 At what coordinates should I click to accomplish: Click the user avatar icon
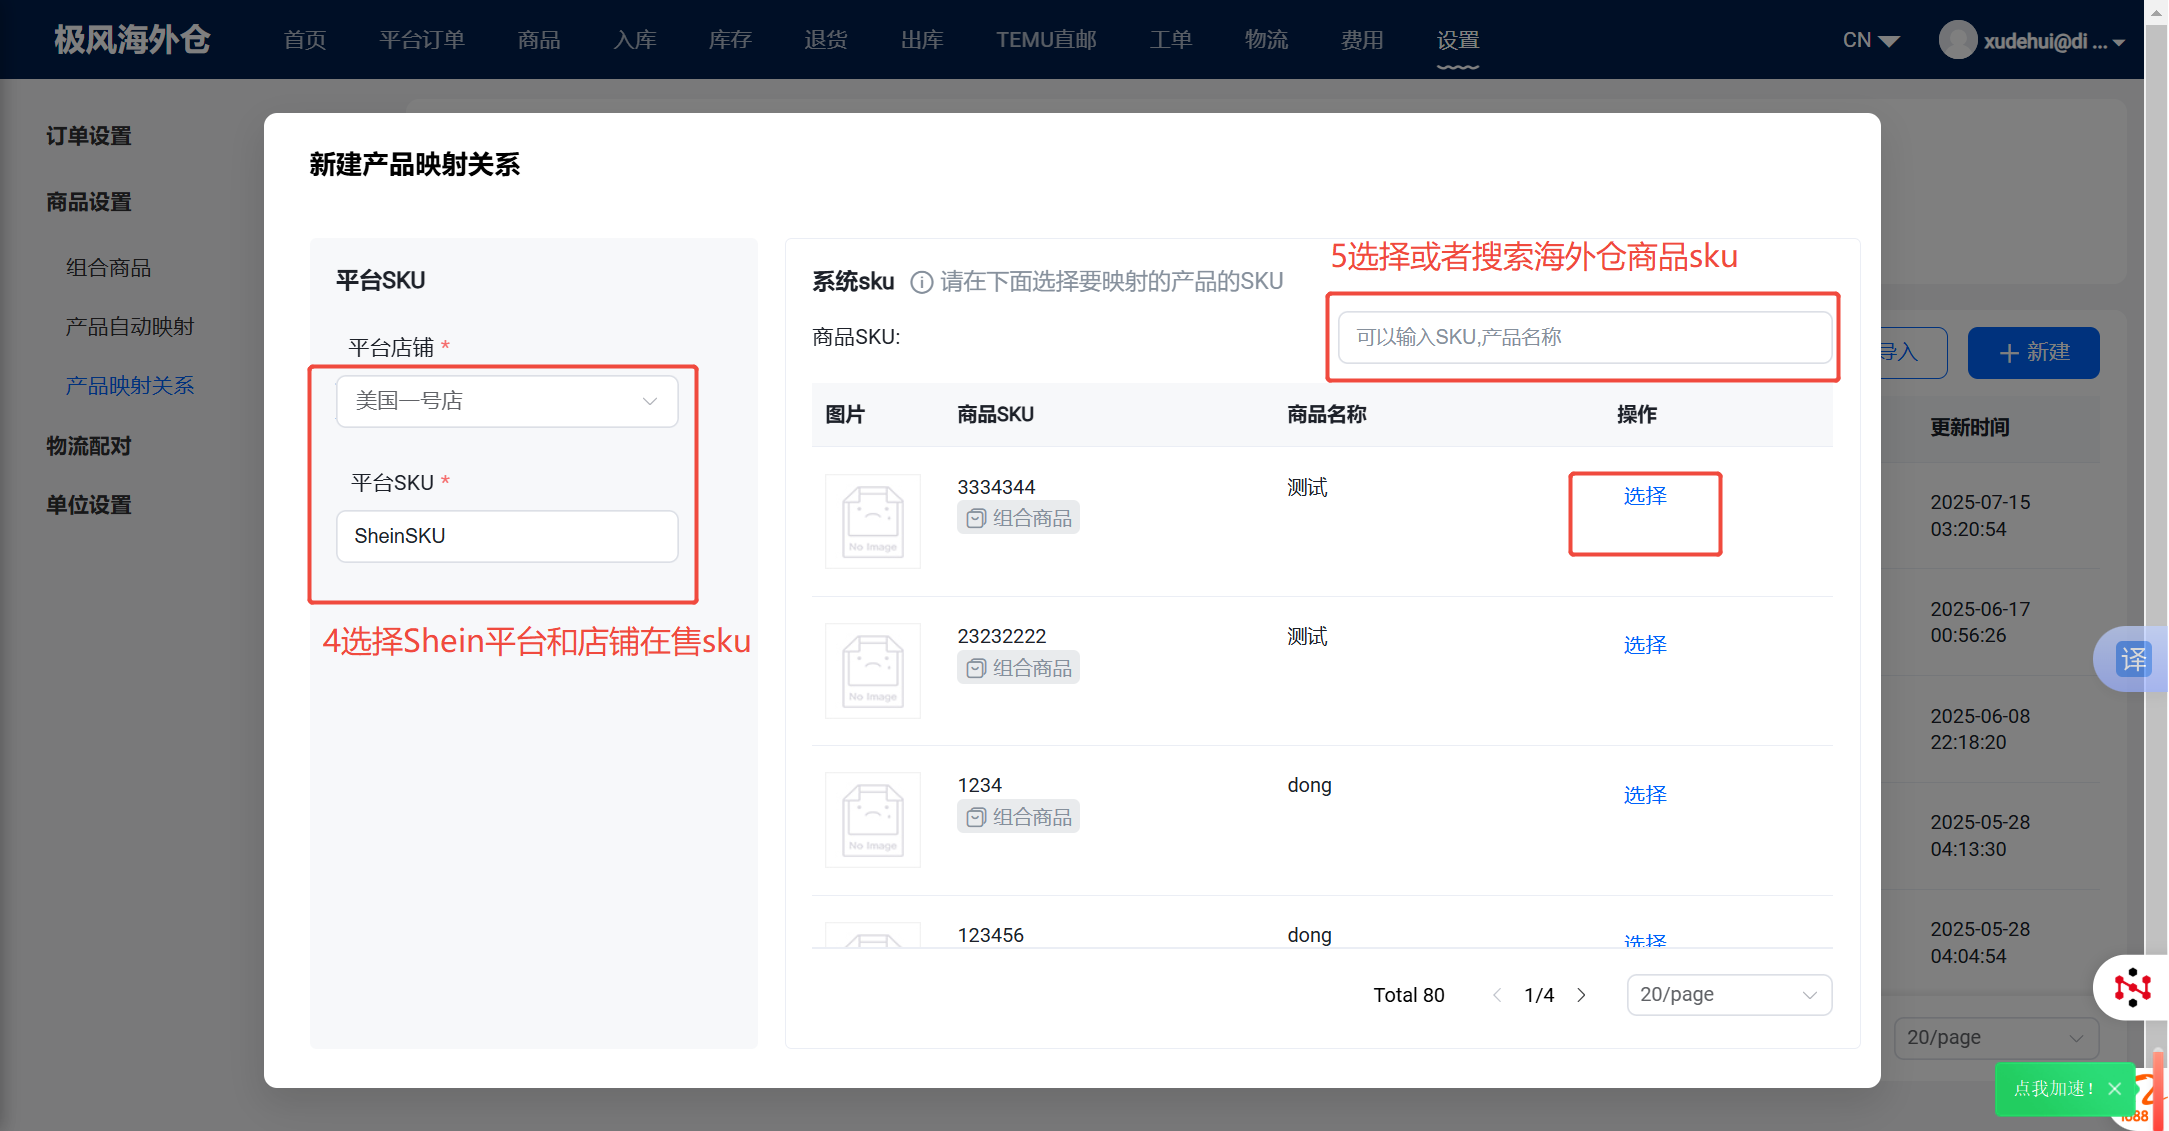point(1957,40)
